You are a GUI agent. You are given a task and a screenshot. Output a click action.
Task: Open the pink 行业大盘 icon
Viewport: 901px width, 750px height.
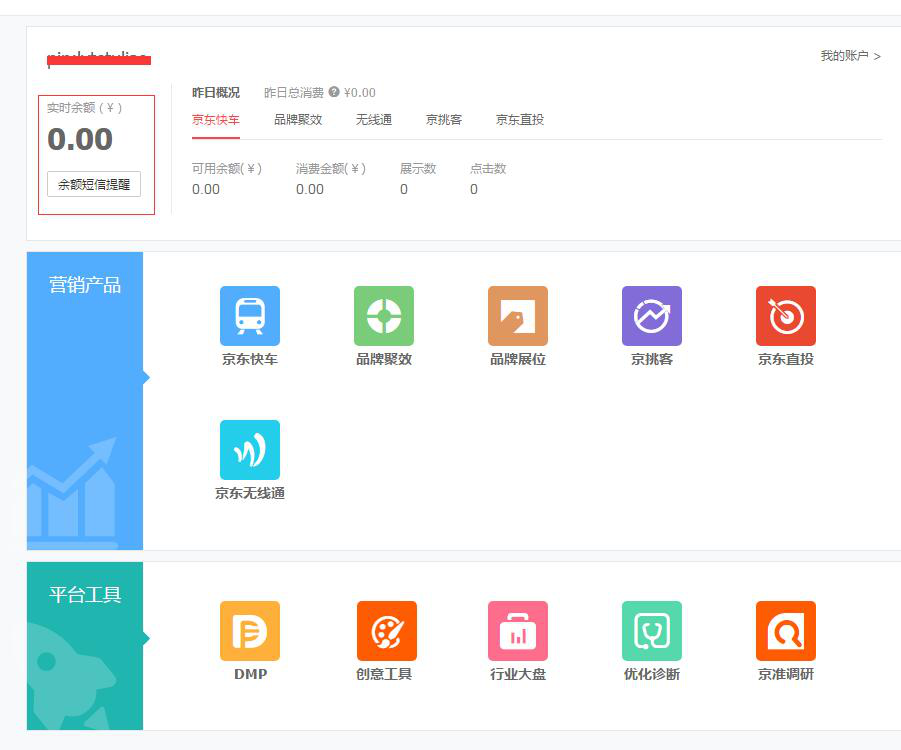(518, 631)
